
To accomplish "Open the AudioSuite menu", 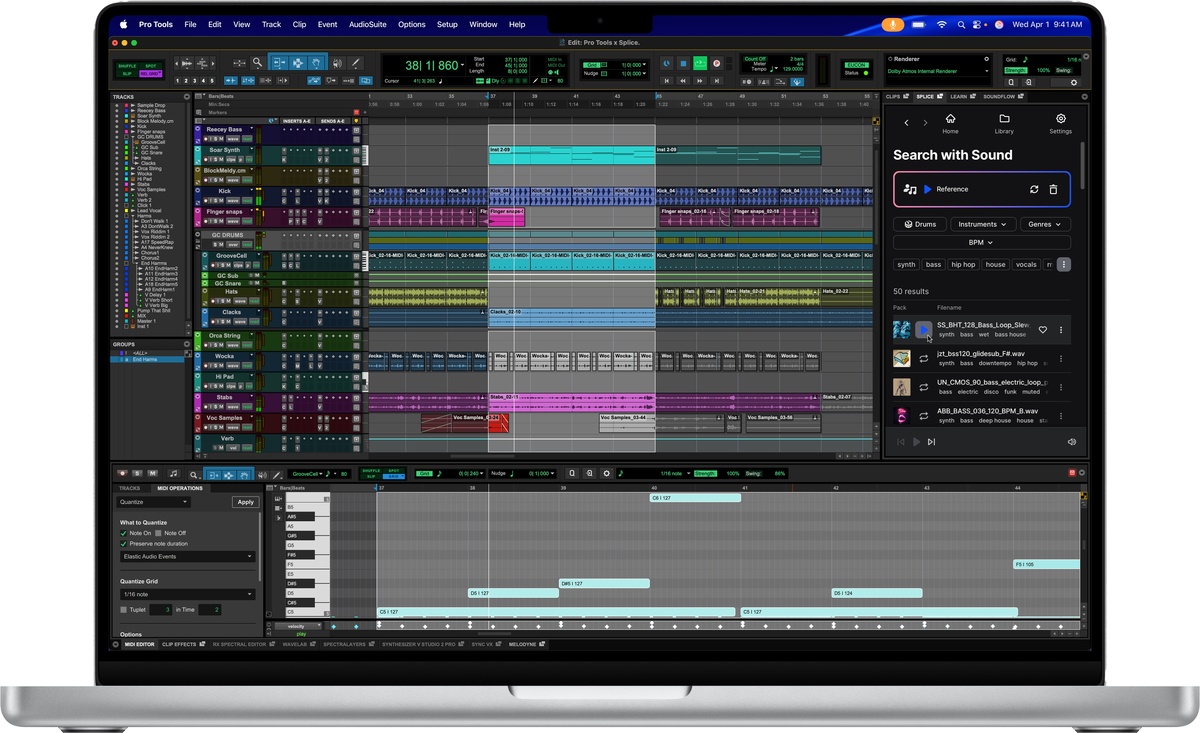I will tap(367, 24).
